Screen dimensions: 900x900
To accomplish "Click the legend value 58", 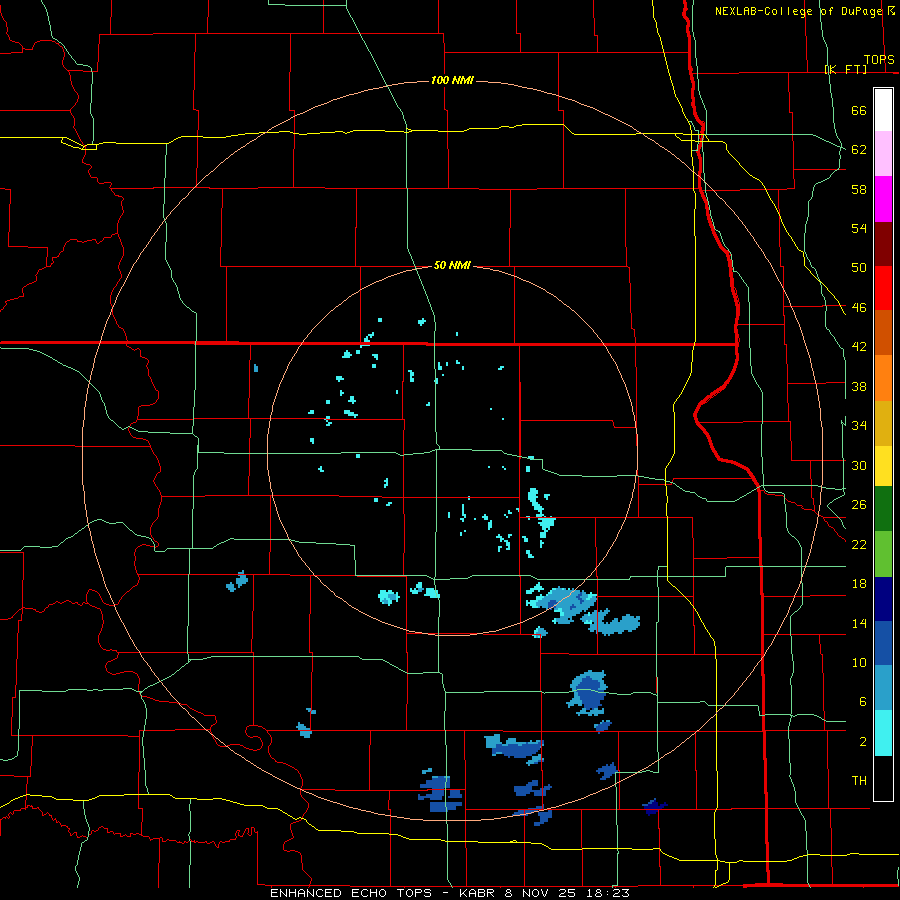I will (x=859, y=189).
